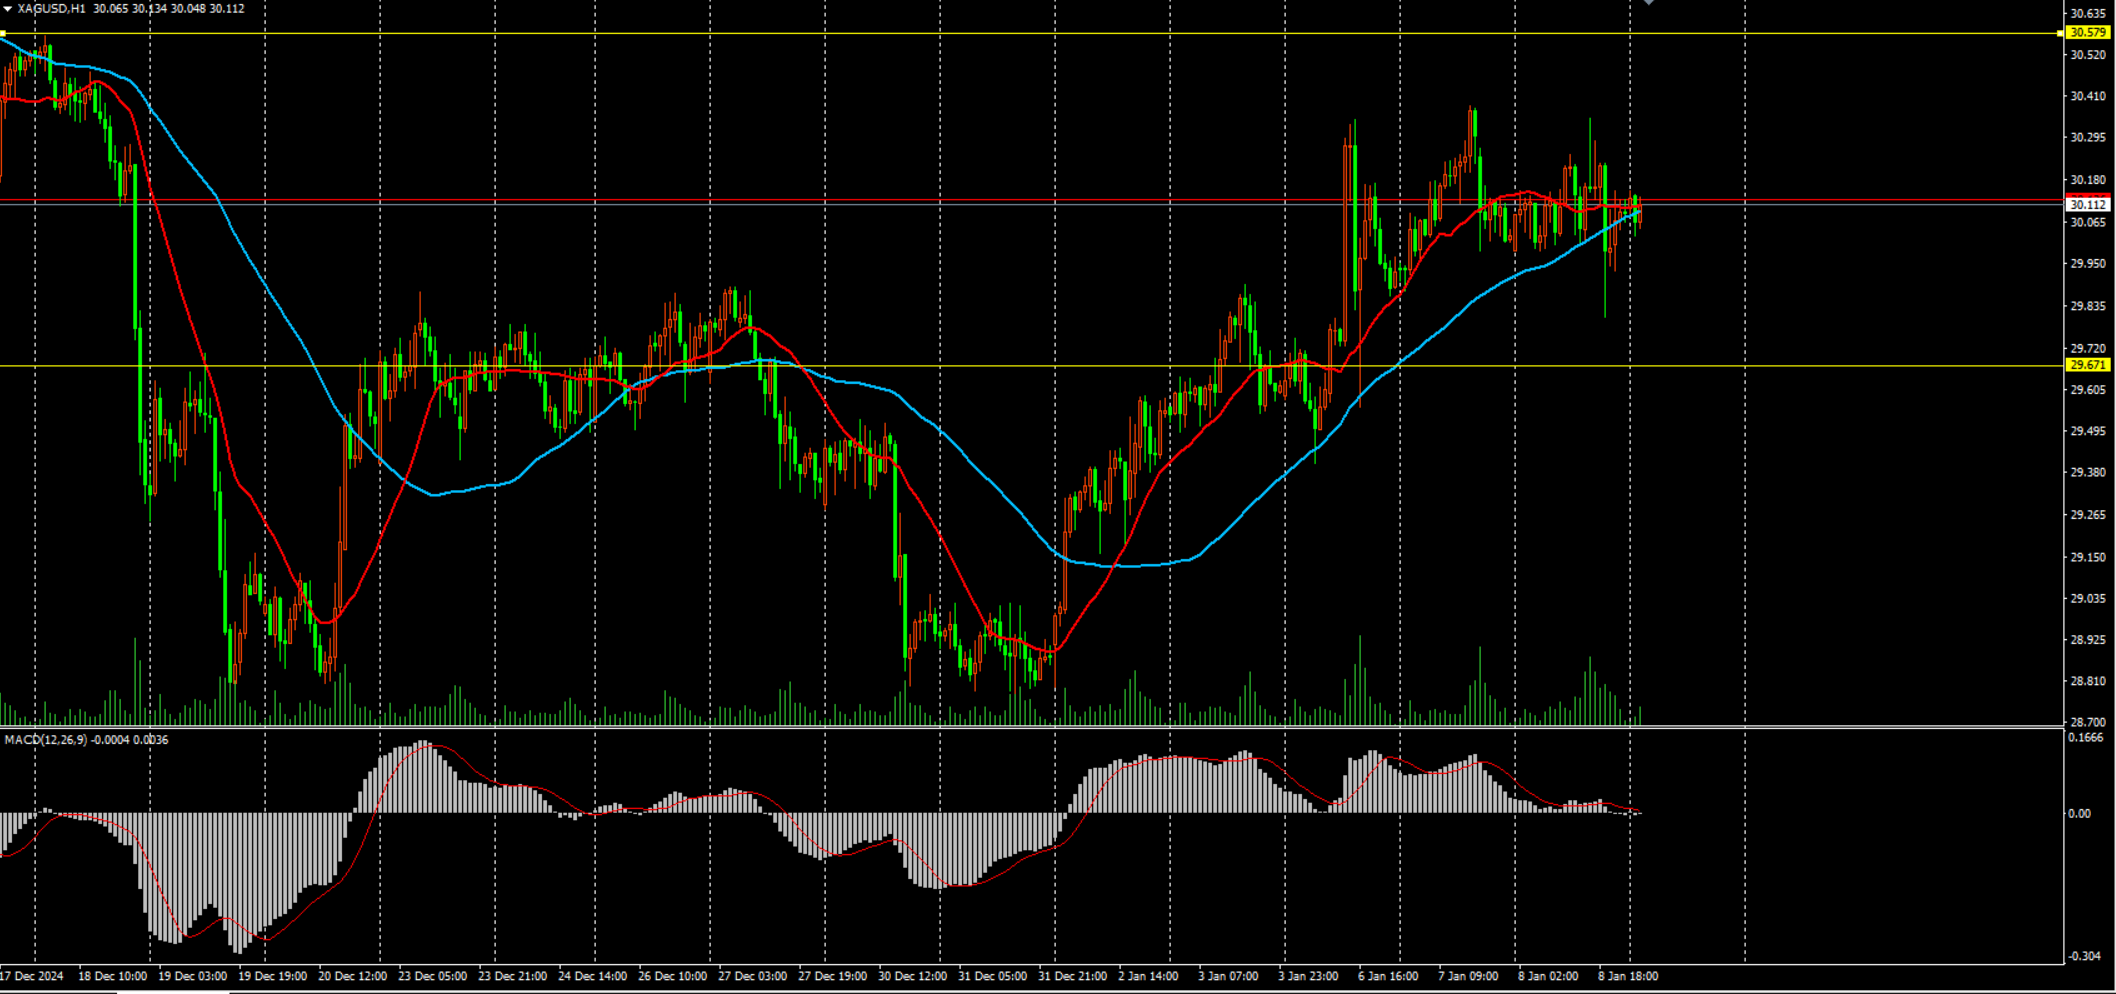Select the time label '3 Jan 07:00'
The image size is (2116, 994).
[x=1228, y=976]
